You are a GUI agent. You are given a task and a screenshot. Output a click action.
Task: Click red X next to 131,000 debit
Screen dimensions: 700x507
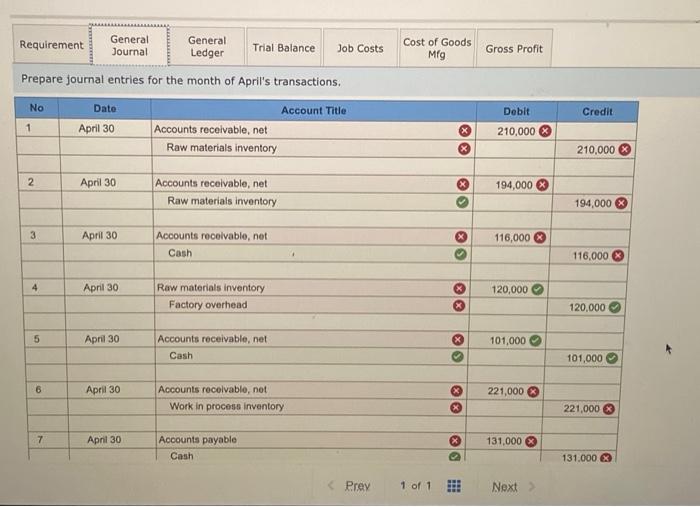(x=531, y=442)
